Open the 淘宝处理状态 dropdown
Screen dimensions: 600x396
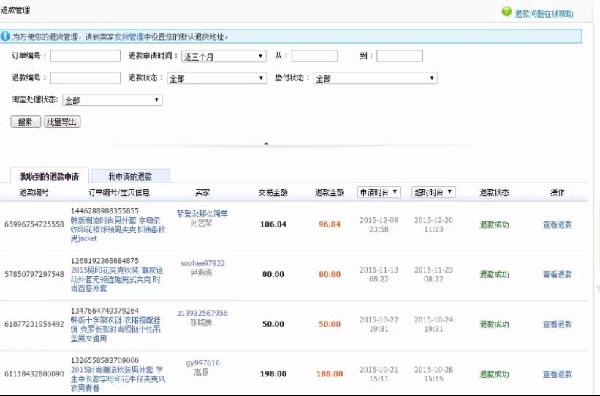tap(112, 100)
